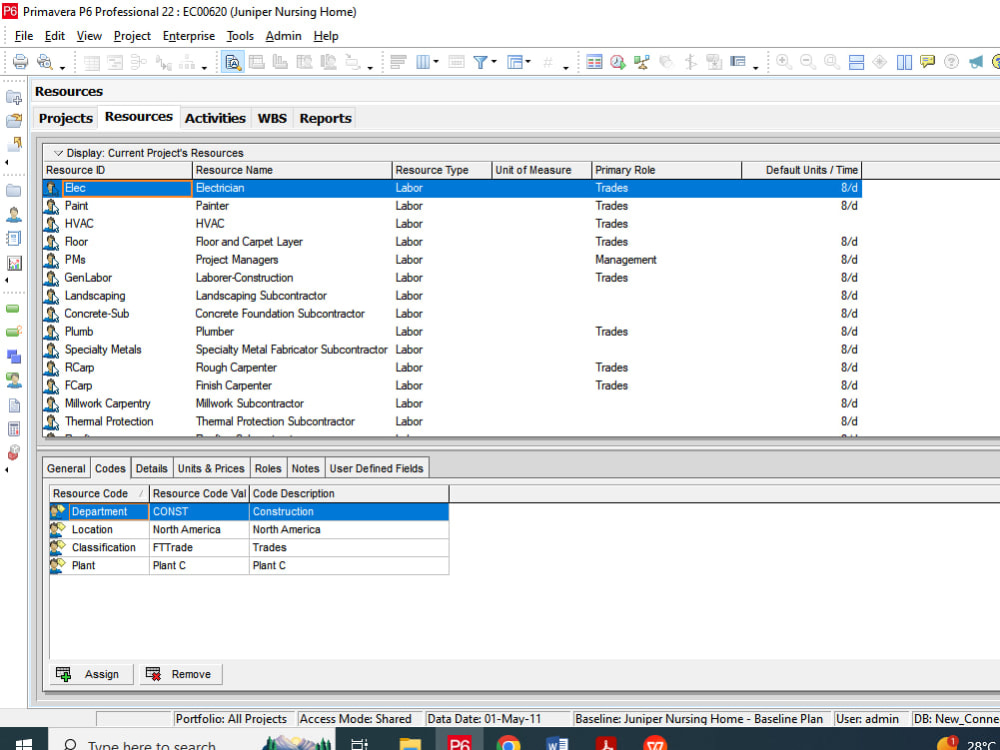Click the Help question mark icon

click(x=951, y=62)
